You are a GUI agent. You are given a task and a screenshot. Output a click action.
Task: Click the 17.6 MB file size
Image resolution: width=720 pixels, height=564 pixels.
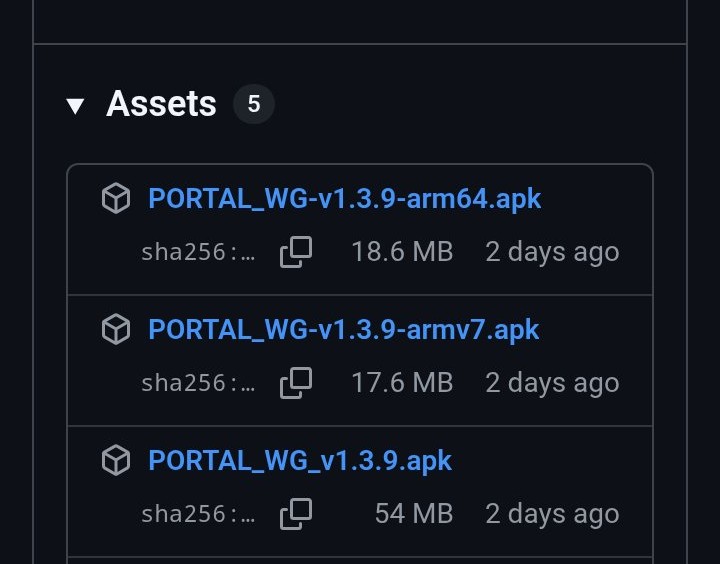(x=402, y=383)
